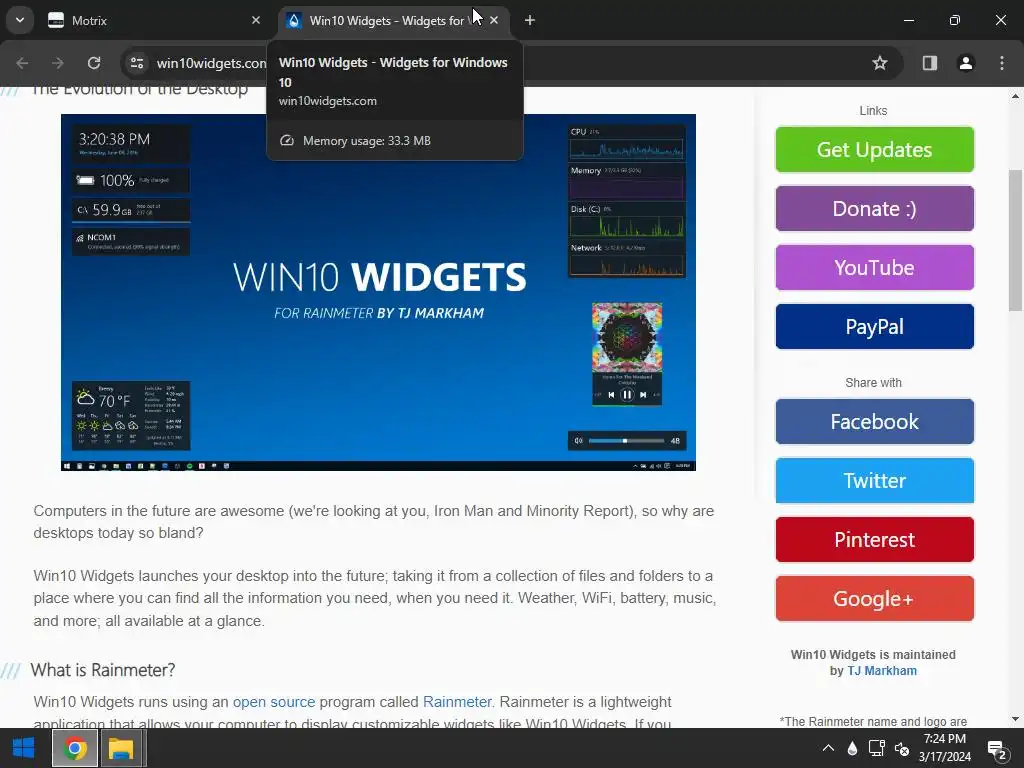Open network status tray icon
Viewport: 1024px width, 768px height.
click(x=876, y=748)
